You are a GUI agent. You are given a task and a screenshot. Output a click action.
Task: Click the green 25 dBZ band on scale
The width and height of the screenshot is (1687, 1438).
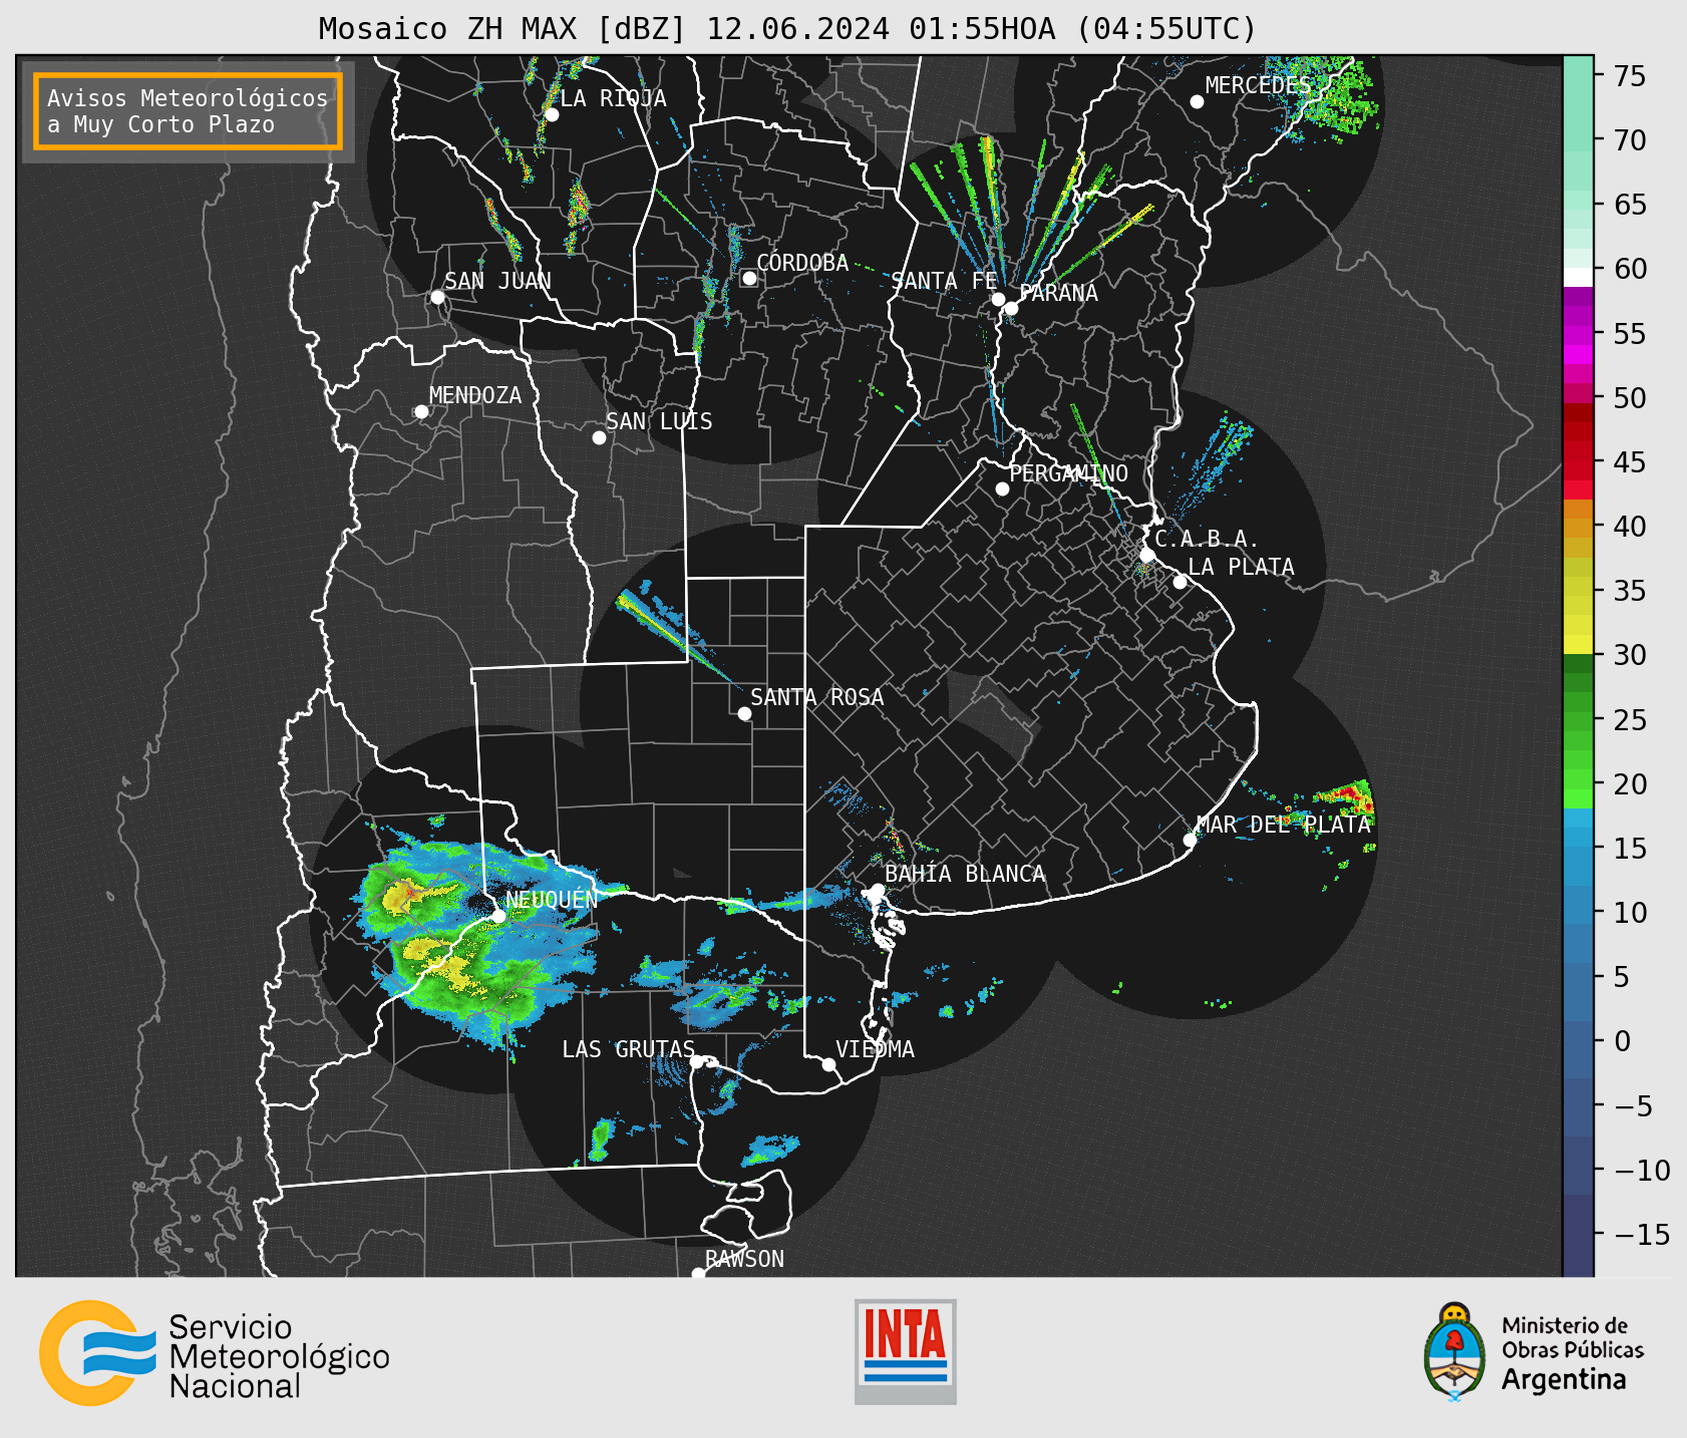(x=1578, y=719)
